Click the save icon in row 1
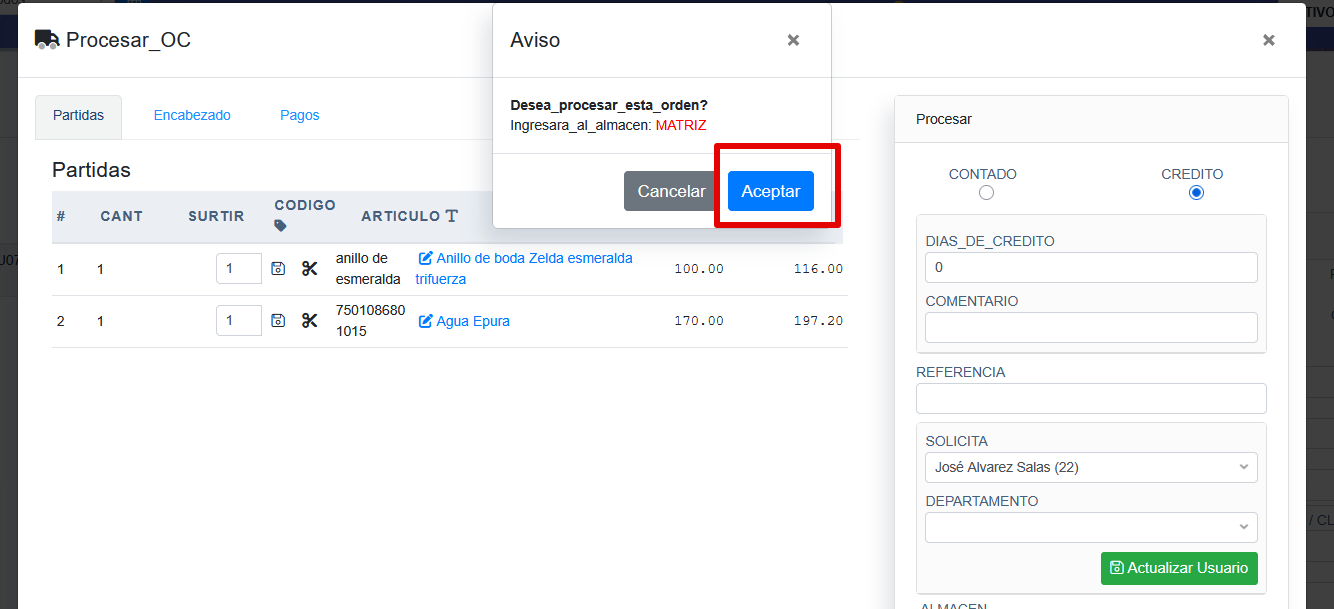Image resolution: width=1334 pixels, height=609 pixels. pyautogui.click(x=278, y=268)
